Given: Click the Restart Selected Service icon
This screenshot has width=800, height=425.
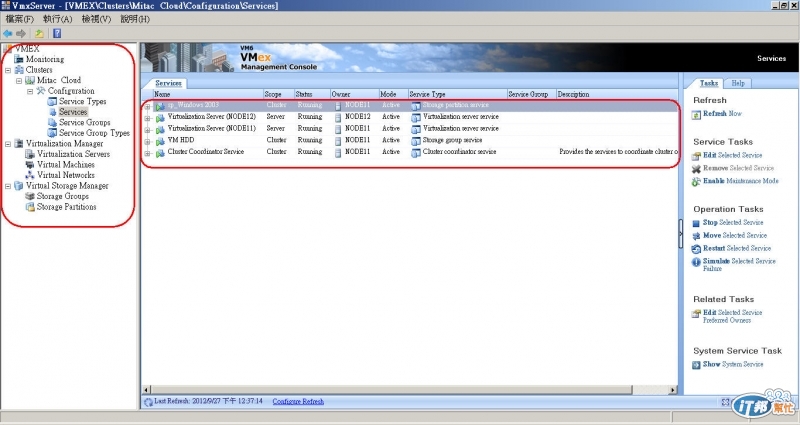Looking at the screenshot, I should point(696,249).
